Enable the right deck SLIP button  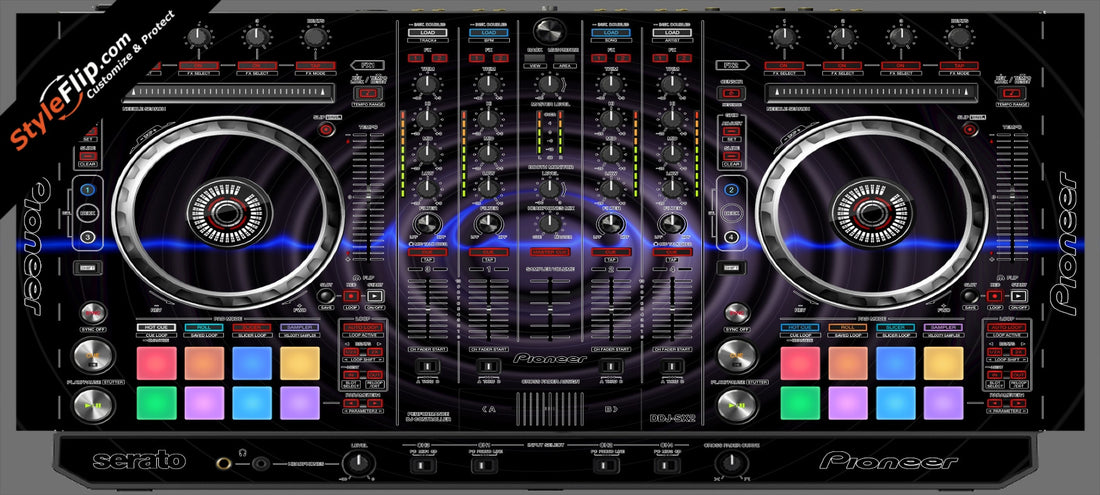[x=969, y=130]
